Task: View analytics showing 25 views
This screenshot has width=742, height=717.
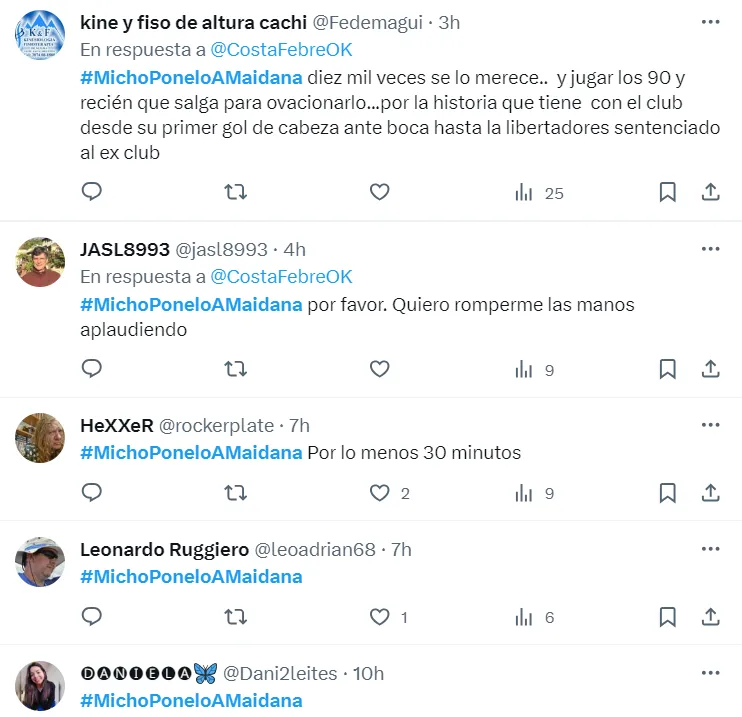Action: click(539, 193)
